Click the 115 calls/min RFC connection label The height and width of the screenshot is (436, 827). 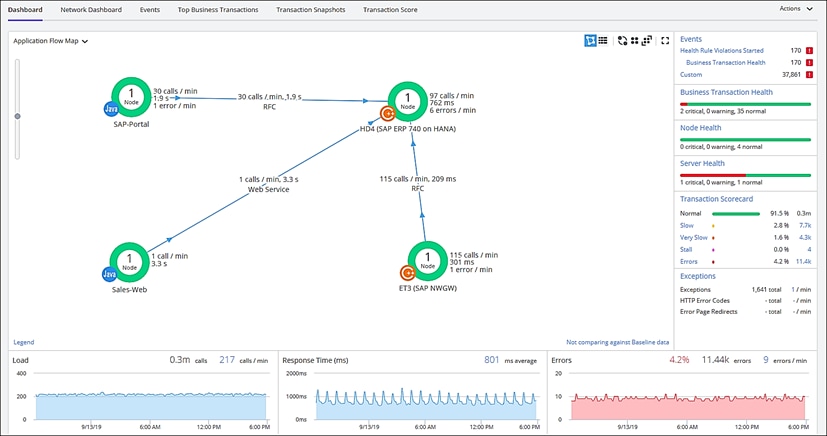(x=418, y=184)
